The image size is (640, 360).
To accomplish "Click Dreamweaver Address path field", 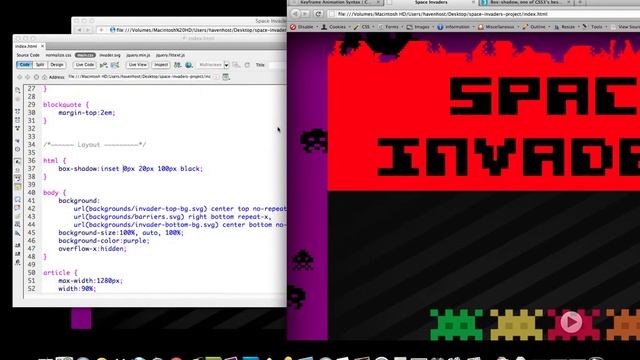I will [140, 77].
